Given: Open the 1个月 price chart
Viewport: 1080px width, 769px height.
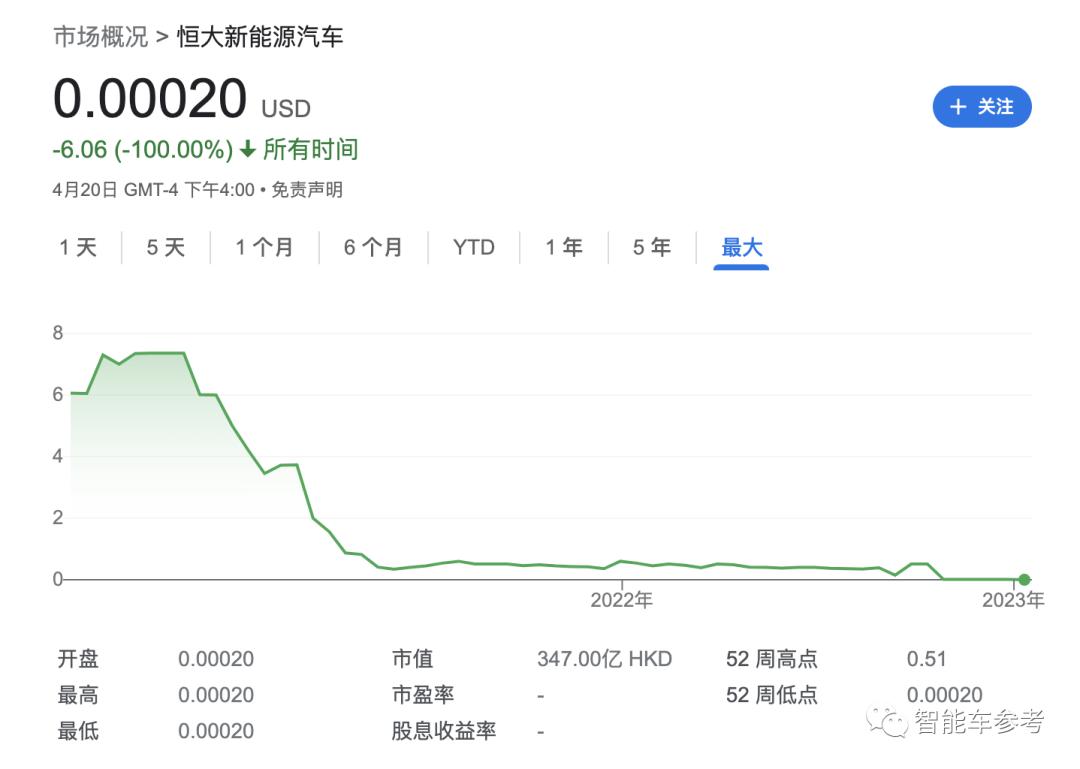Looking at the screenshot, I should (x=266, y=247).
